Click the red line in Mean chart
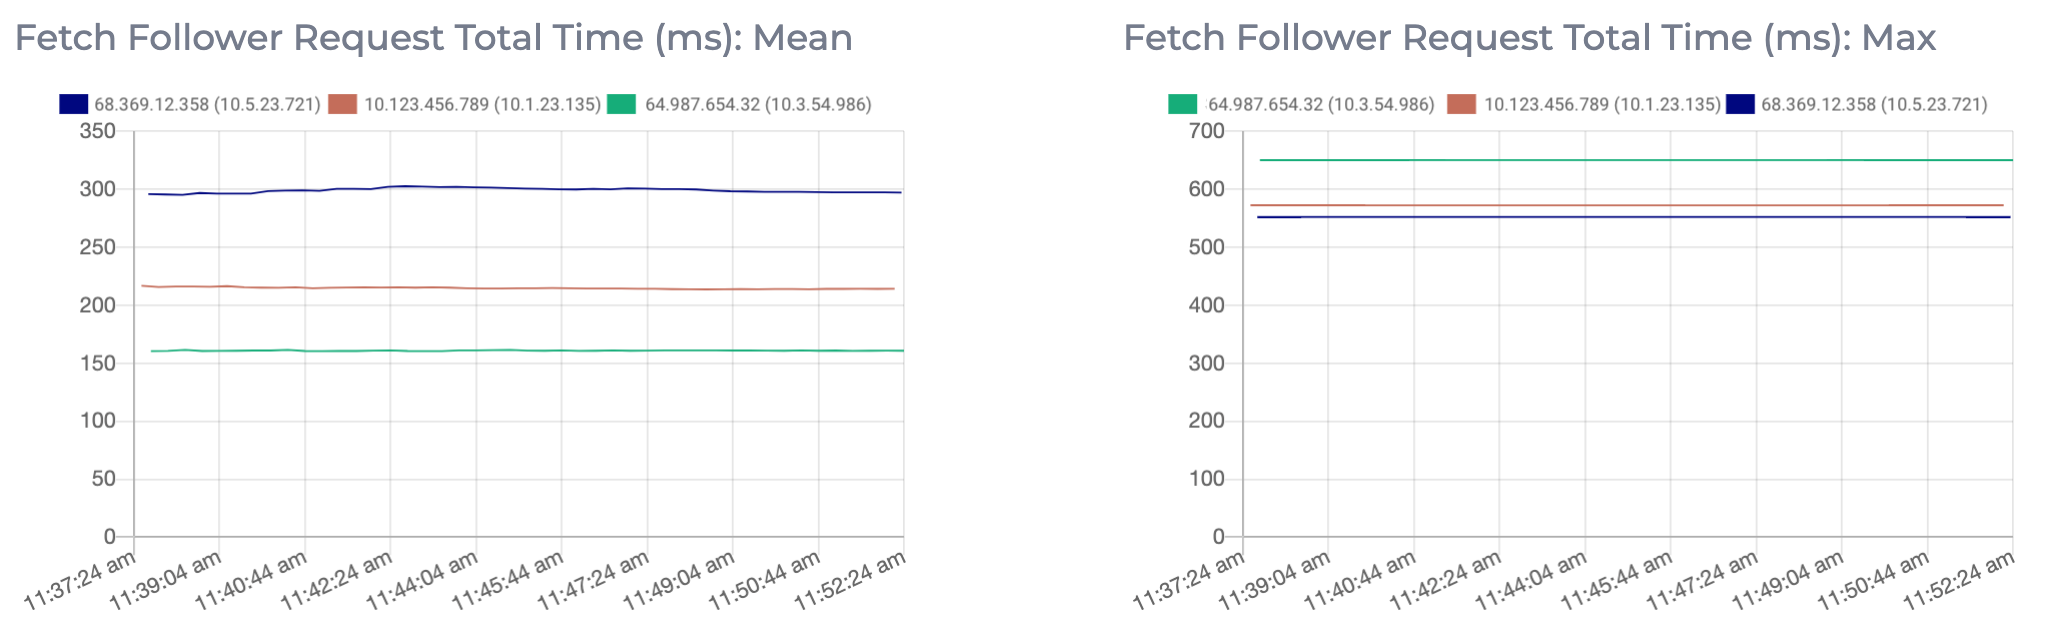This screenshot has height=644, width=2048. click(x=520, y=288)
